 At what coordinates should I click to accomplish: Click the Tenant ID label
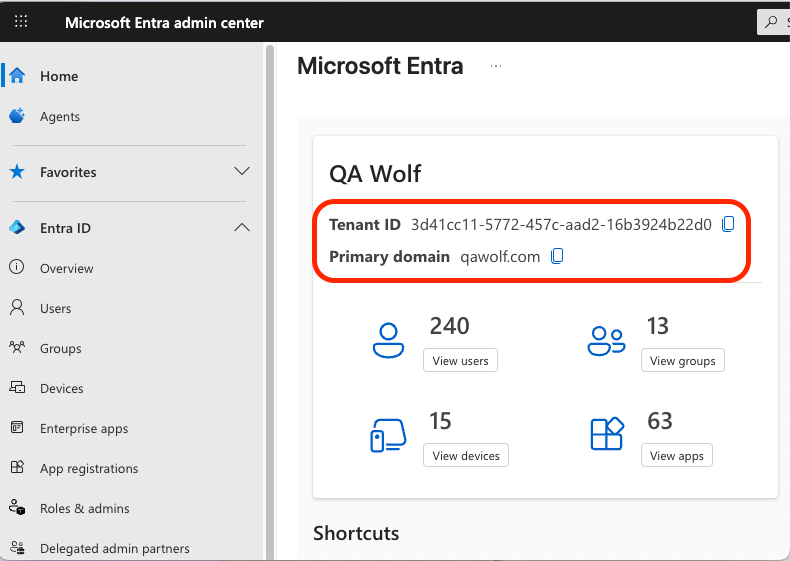[365, 224]
